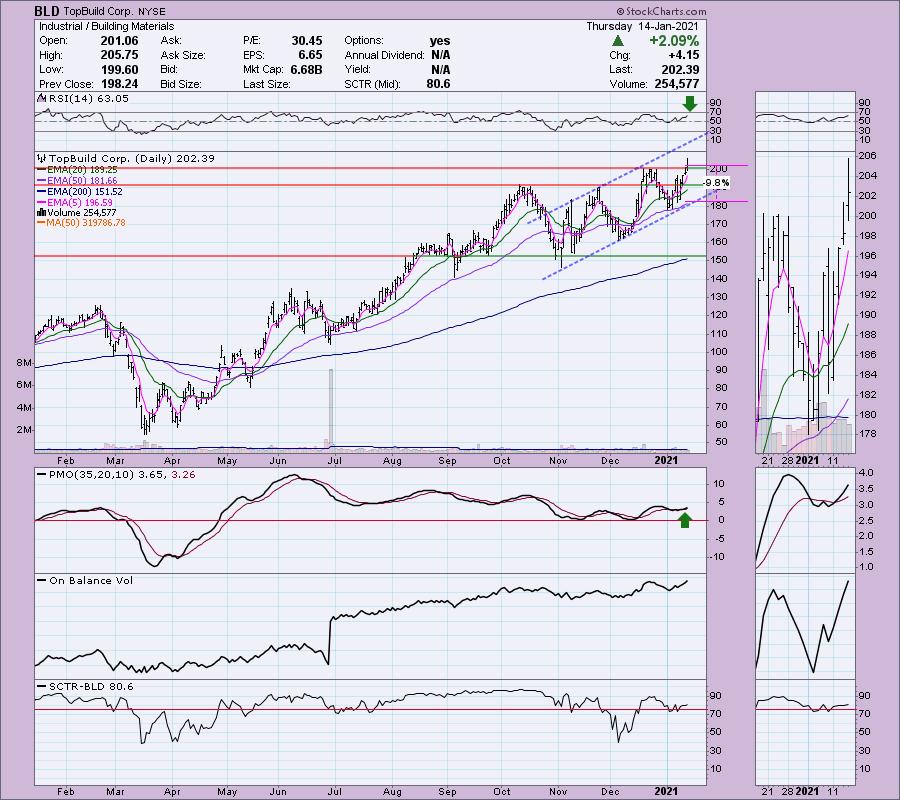
Task: Click the zoomed price bars thumbnail panel
Action: click(805, 302)
